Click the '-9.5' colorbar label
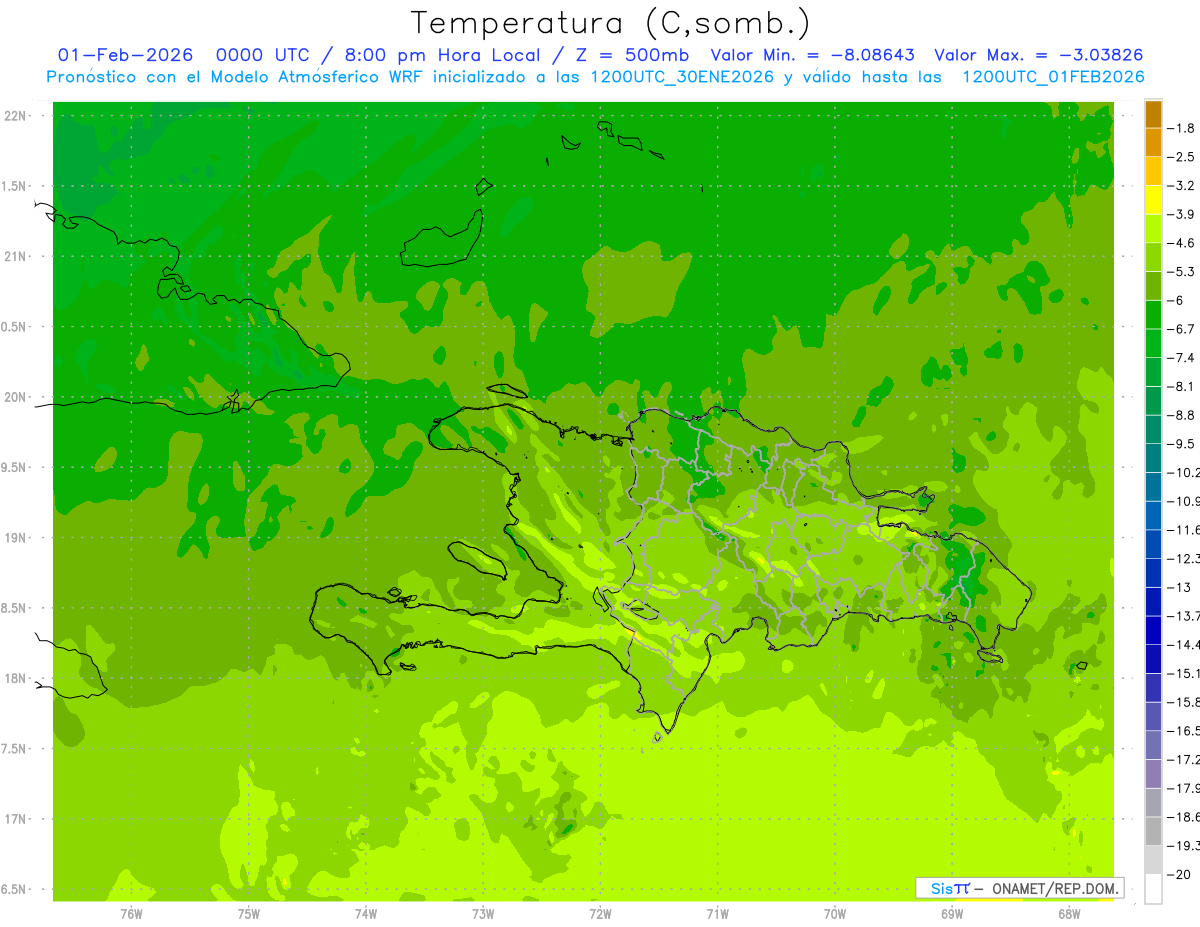 pyautogui.click(x=1183, y=444)
